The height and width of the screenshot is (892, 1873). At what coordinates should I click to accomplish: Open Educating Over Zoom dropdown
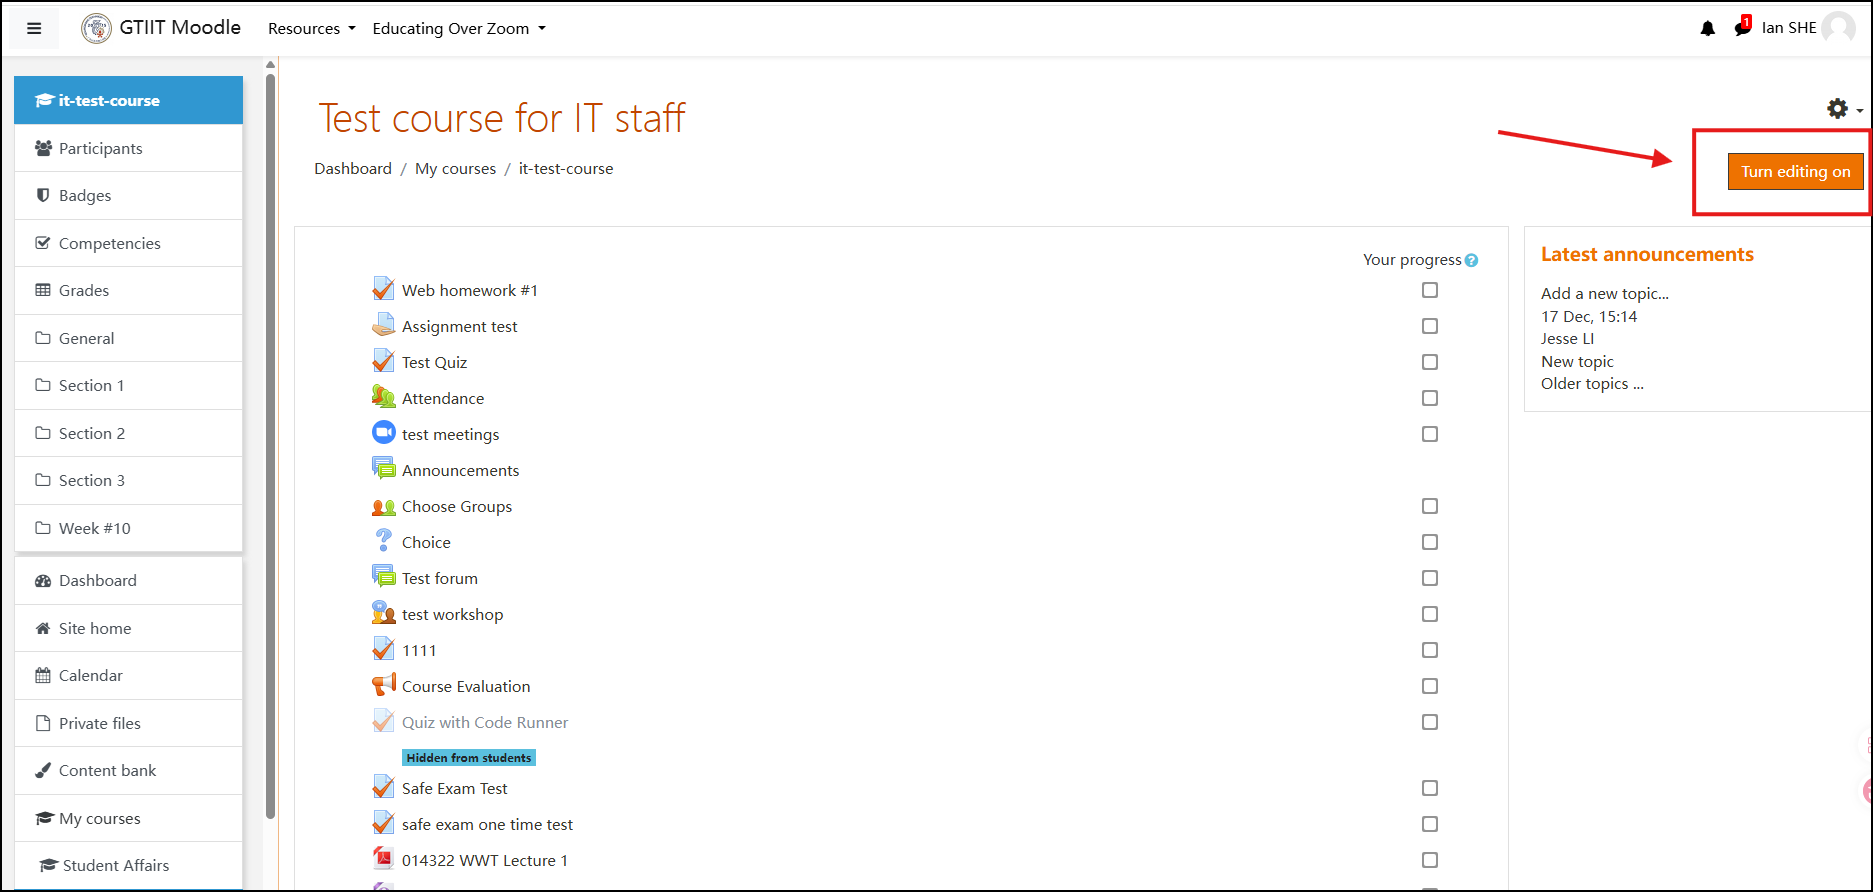click(459, 28)
